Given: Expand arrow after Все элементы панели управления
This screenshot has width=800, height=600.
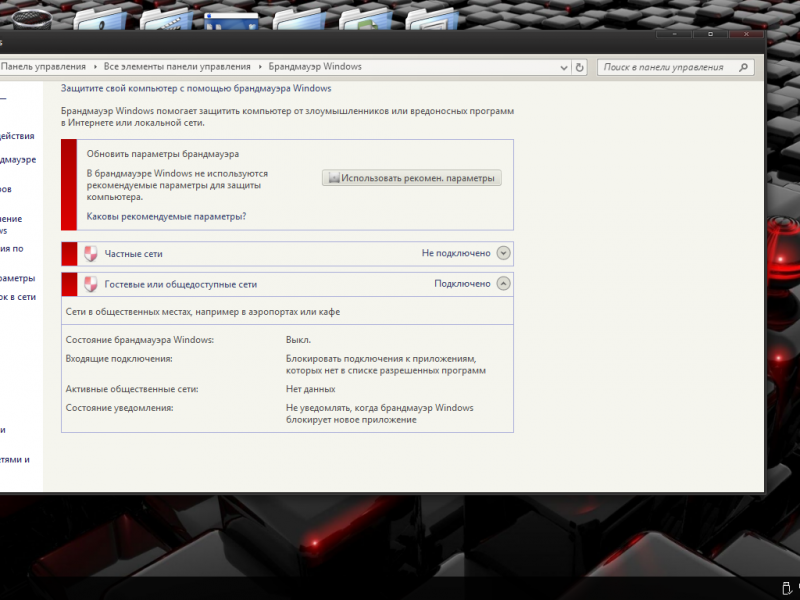Looking at the screenshot, I should coord(260,67).
